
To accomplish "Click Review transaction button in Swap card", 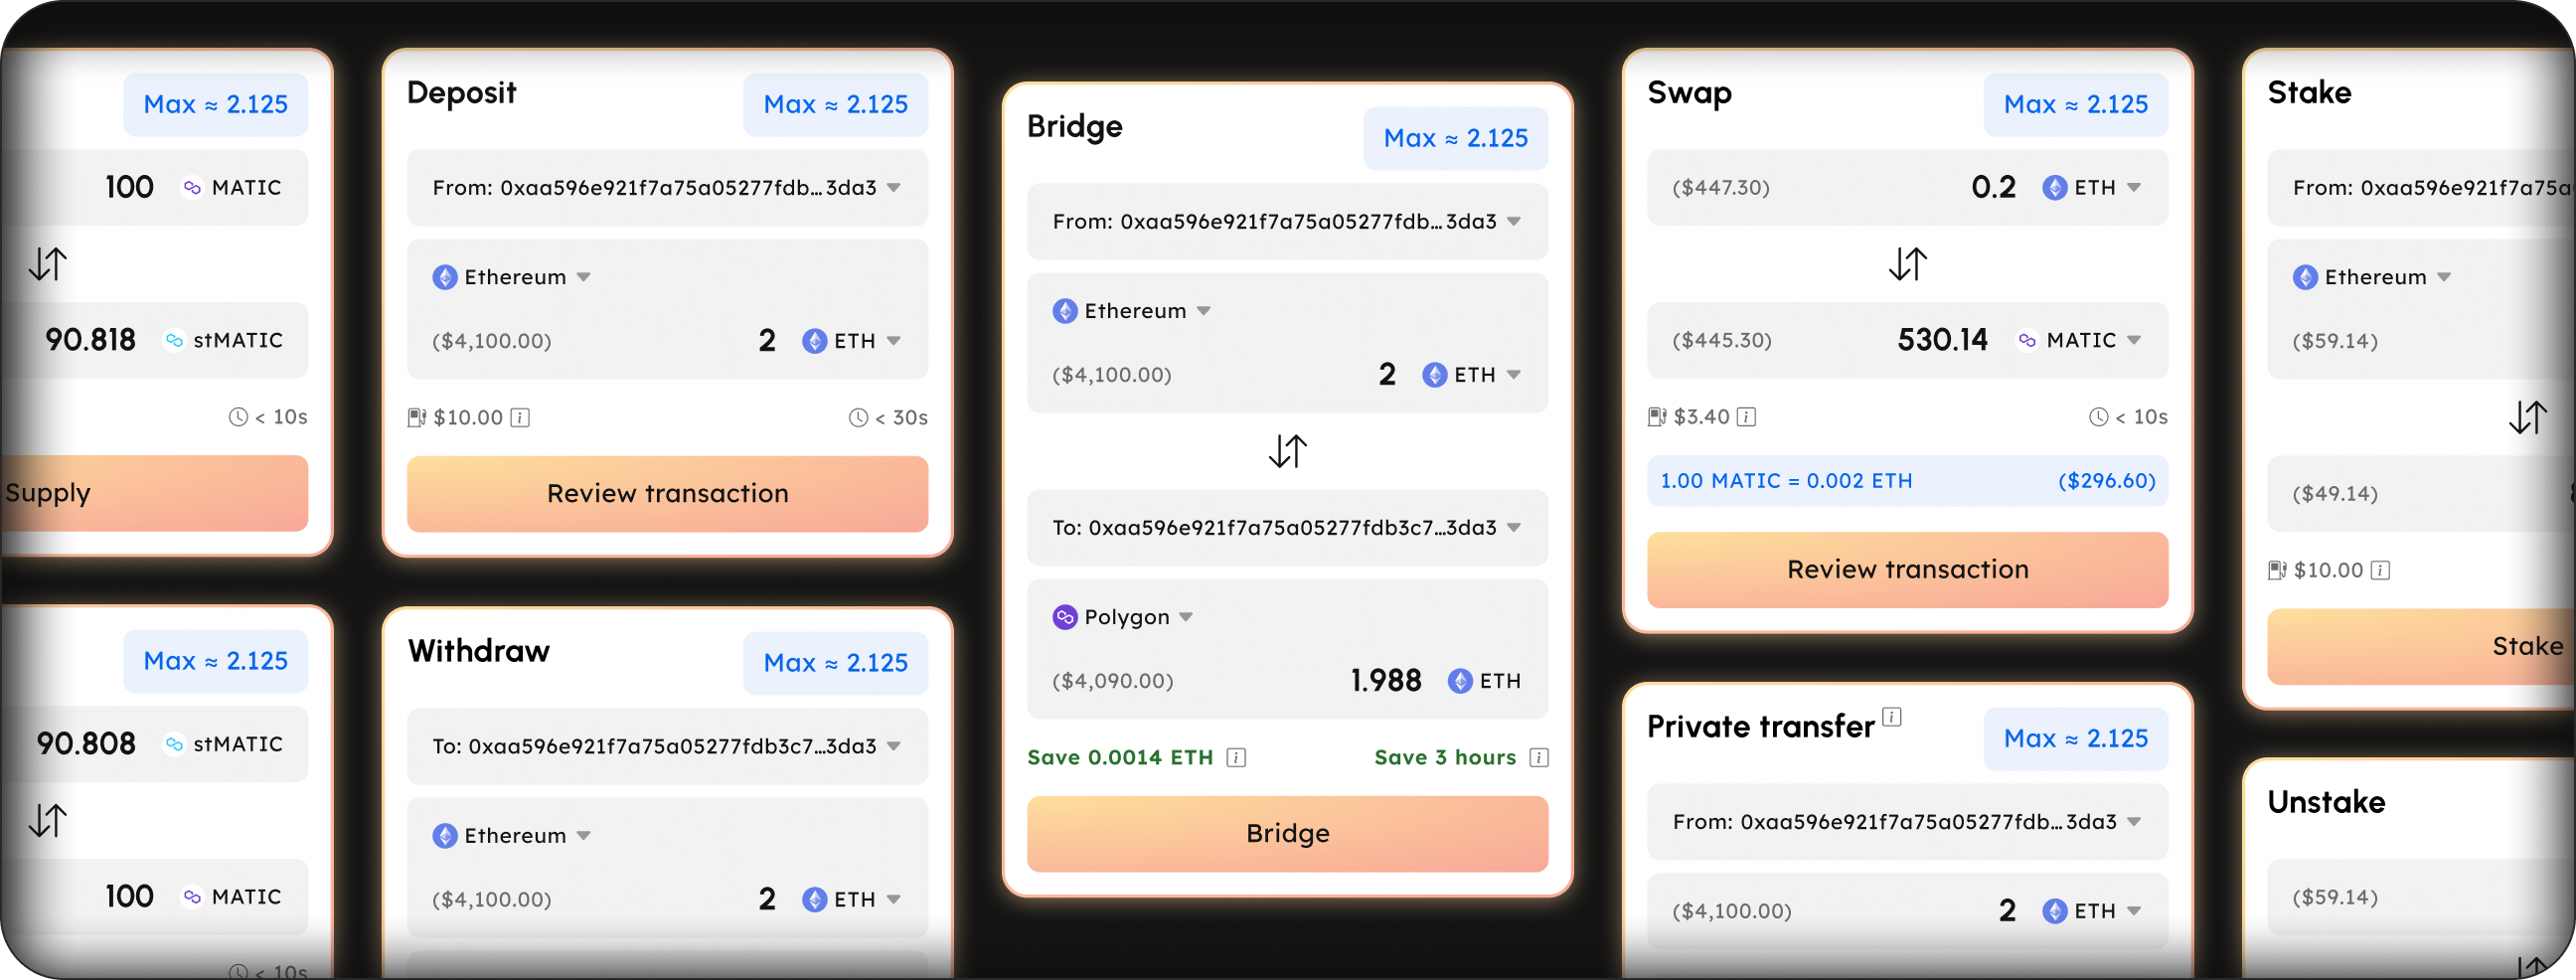I will [x=1907, y=570].
